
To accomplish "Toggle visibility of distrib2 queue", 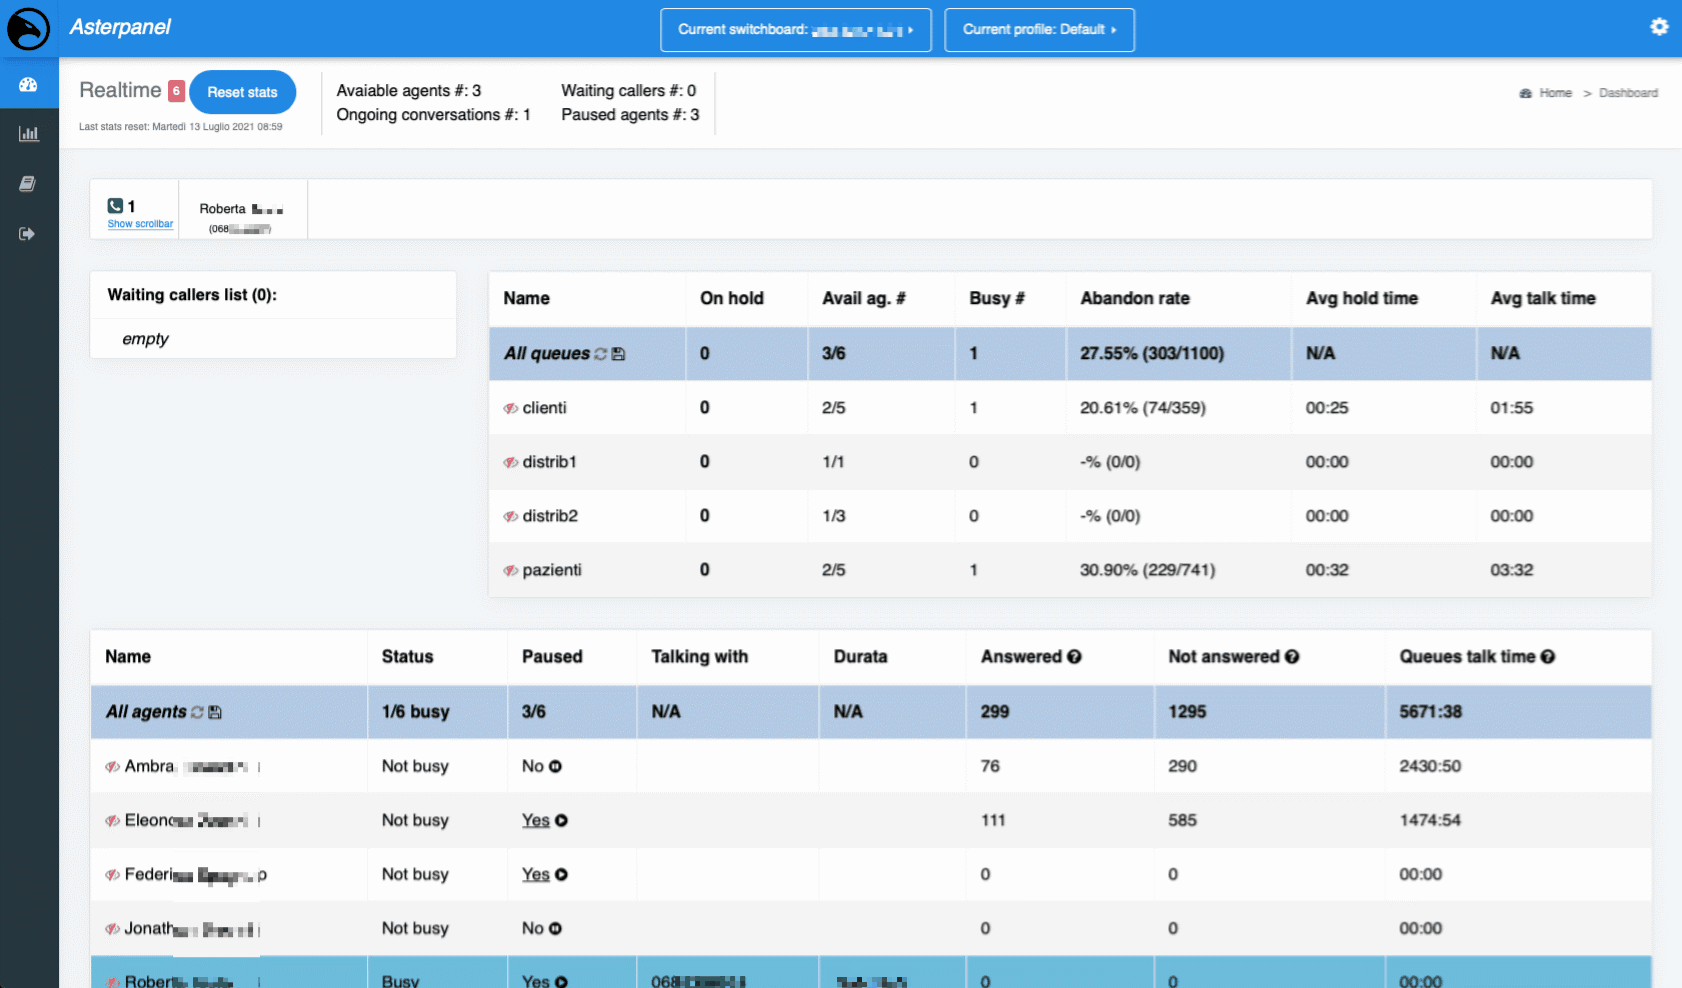I will [511, 516].
